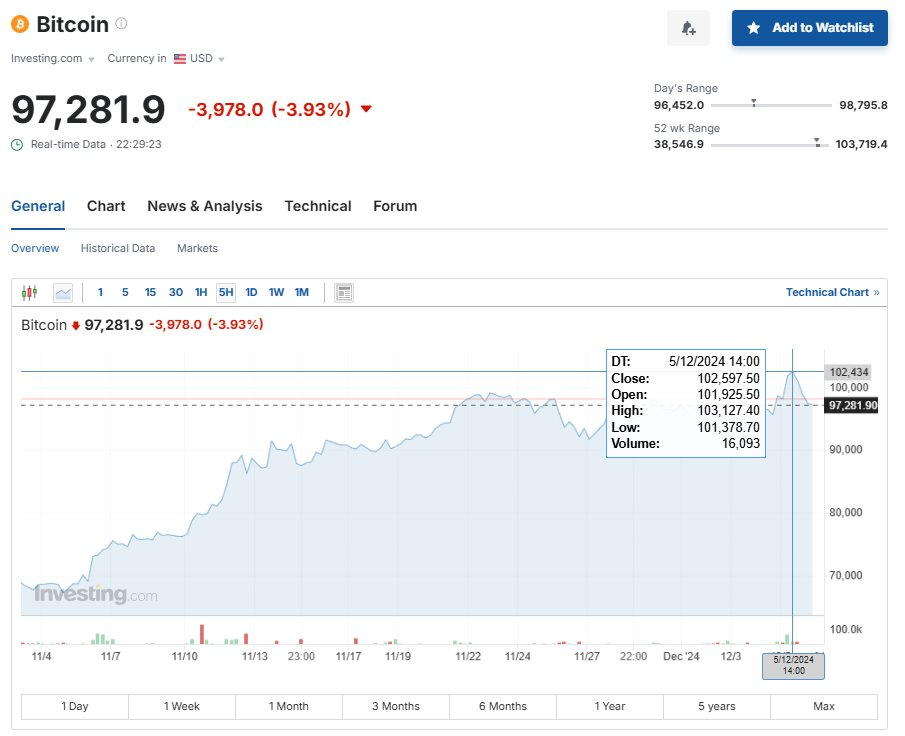Click the Day's Range low value 96,452.0

click(679, 105)
